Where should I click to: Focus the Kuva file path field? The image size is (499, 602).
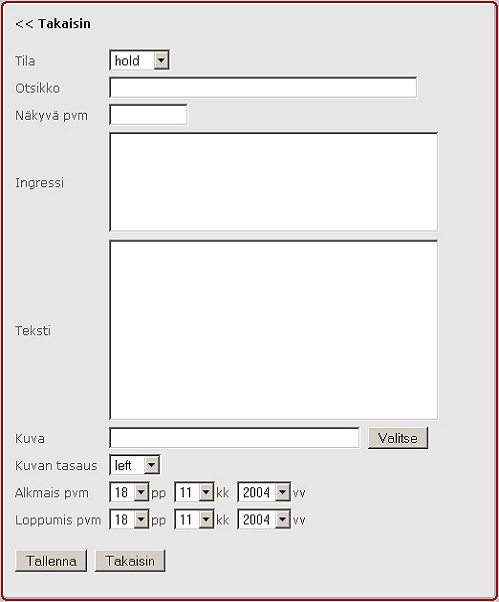pyautogui.click(x=235, y=438)
